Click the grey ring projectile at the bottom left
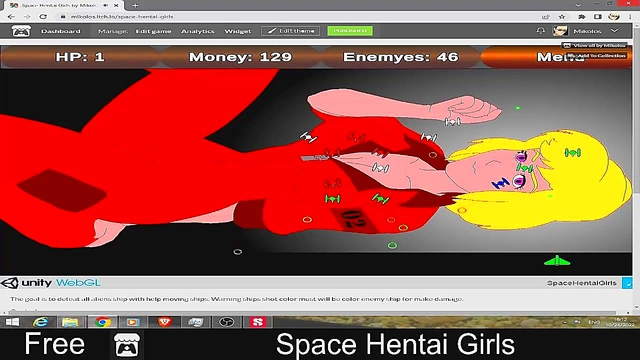 238,252
